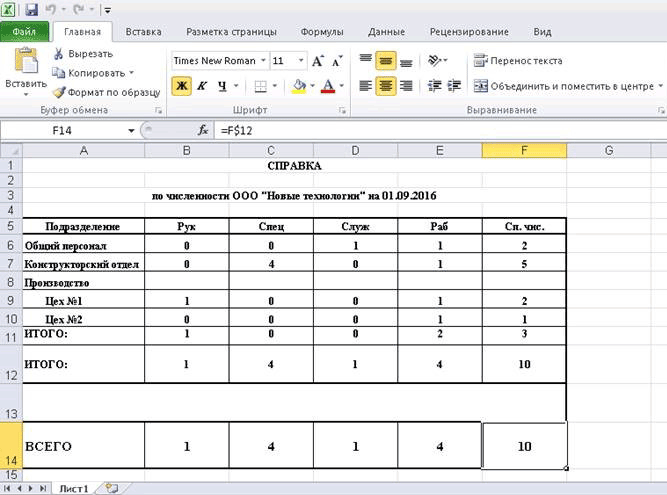Switch to the Данные tab
Screen dimensions: 667x495
pos(386,32)
